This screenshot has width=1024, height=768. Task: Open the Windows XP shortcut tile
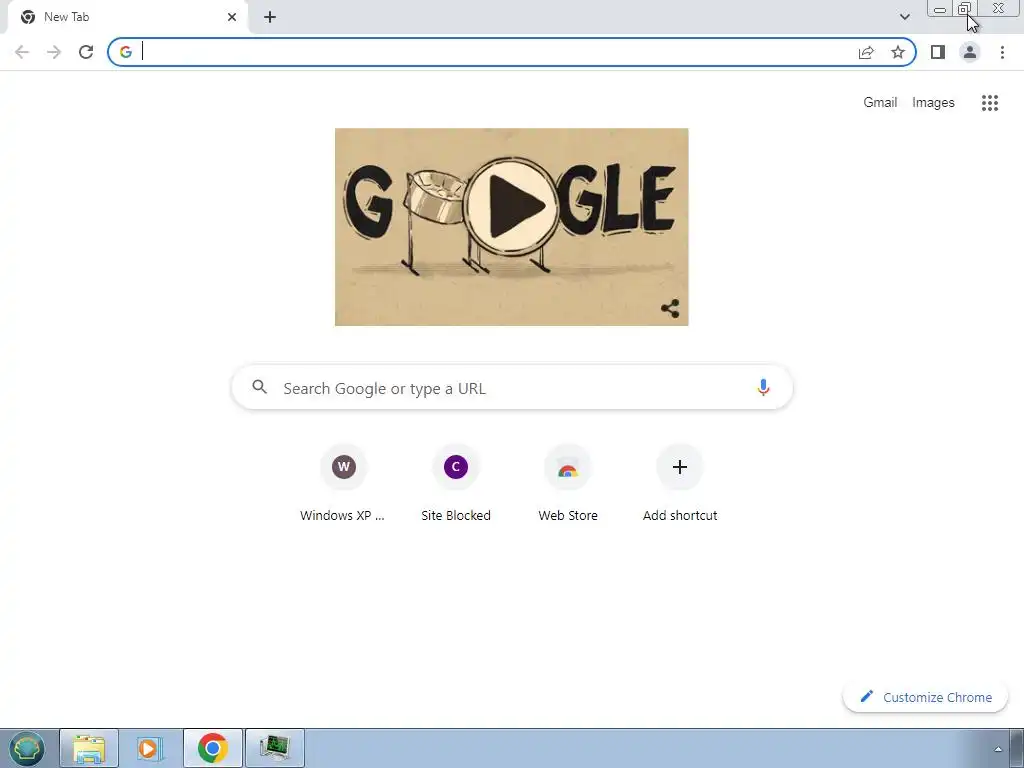click(x=343, y=484)
